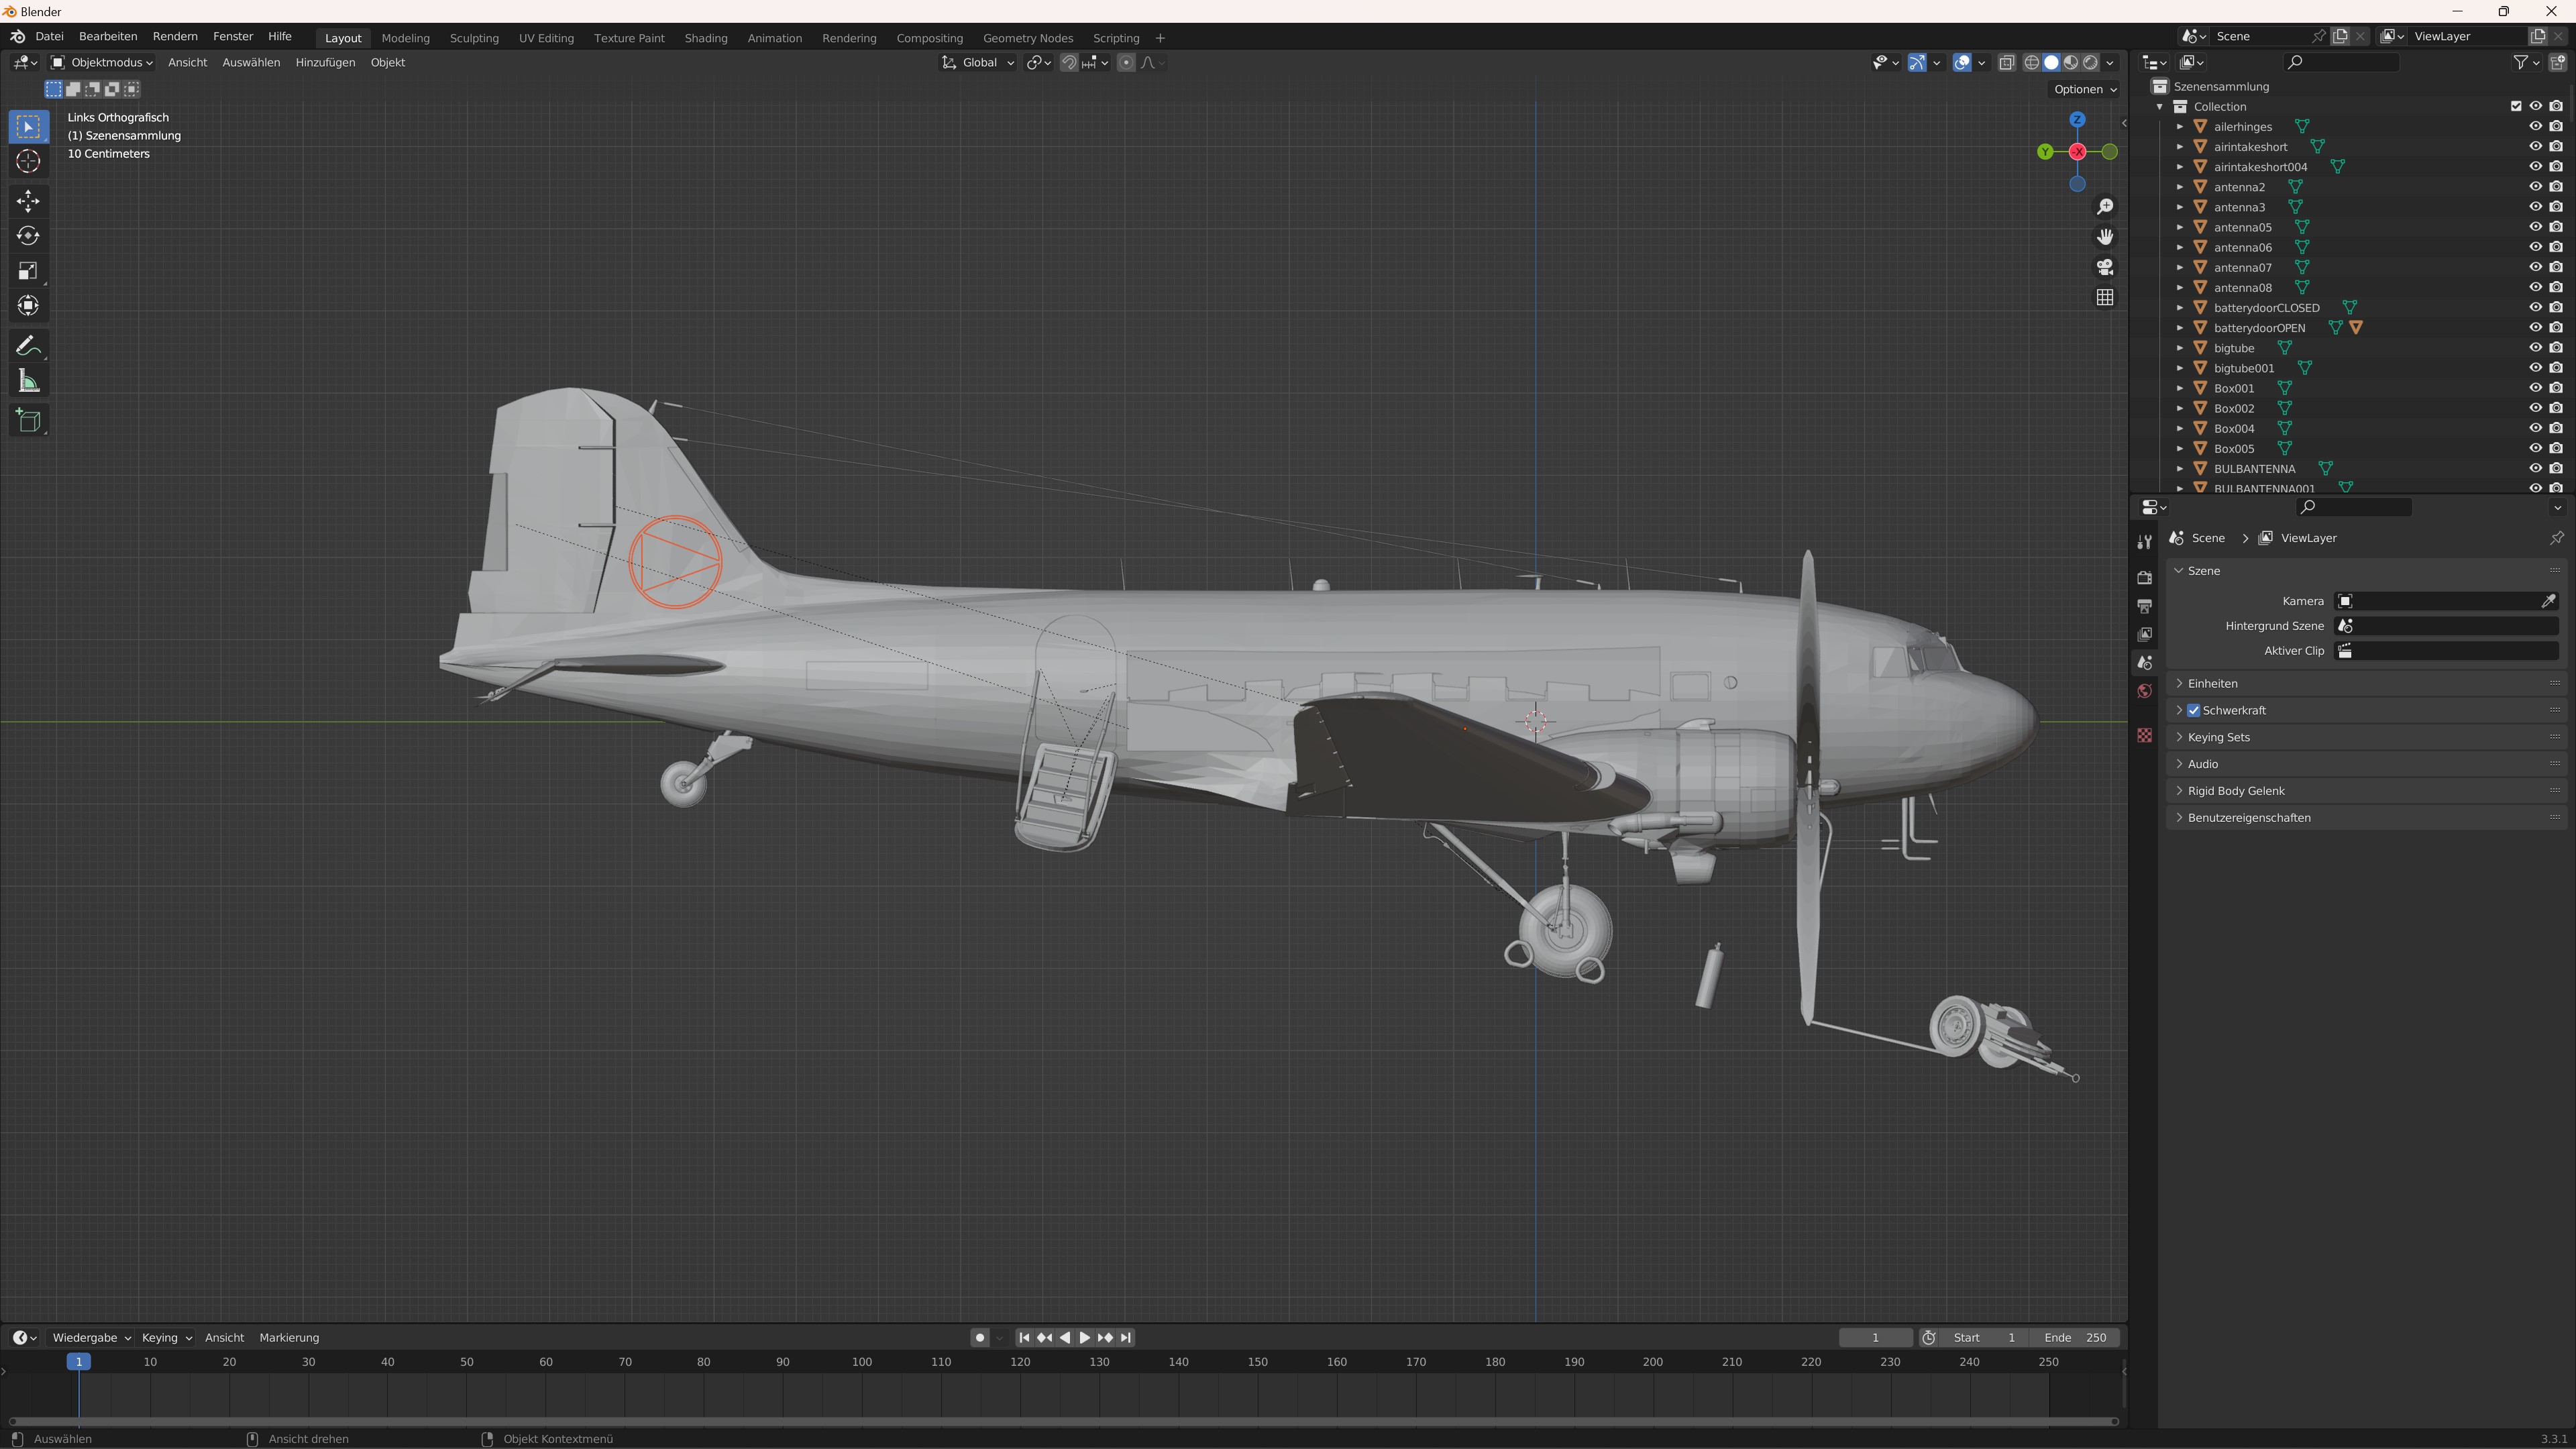Open the Optionen button in viewport

coord(2084,89)
